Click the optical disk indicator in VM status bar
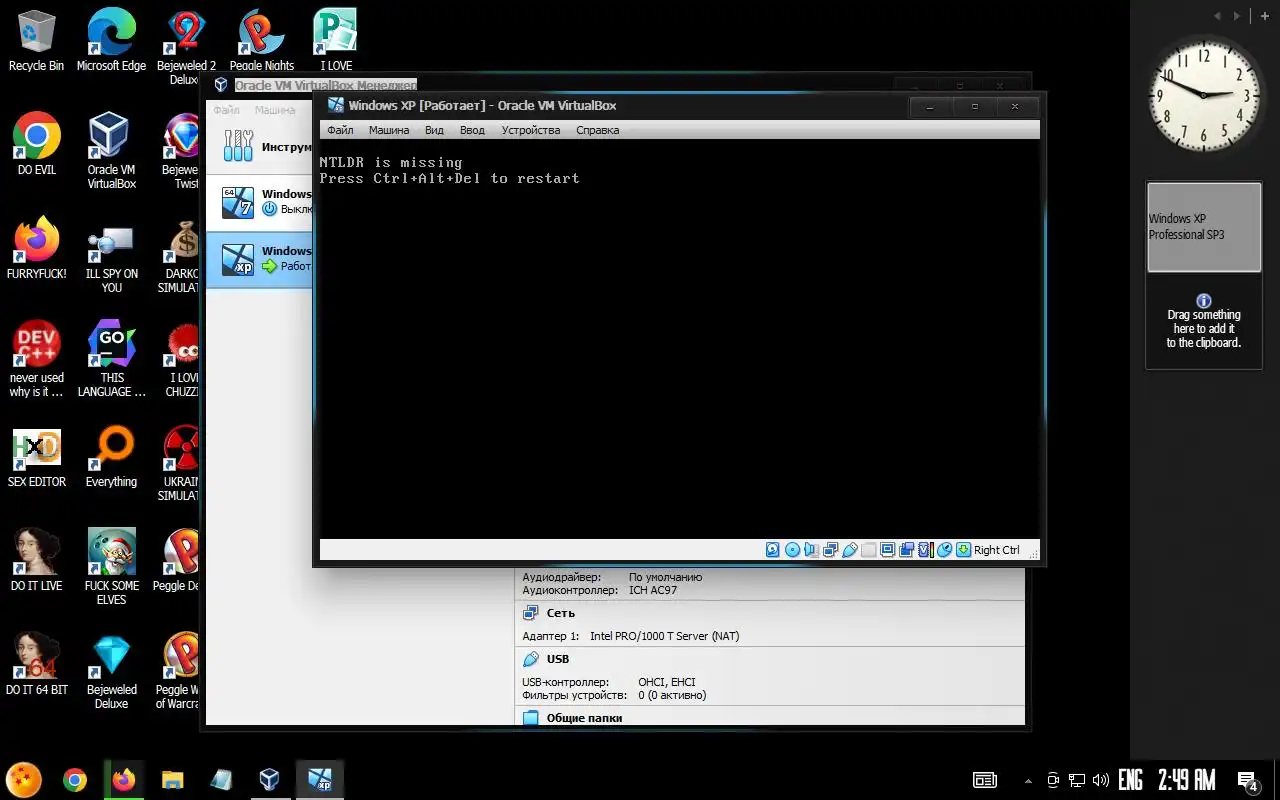The width and height of the screenshot is (1280, 800). [x=792, y=550]
